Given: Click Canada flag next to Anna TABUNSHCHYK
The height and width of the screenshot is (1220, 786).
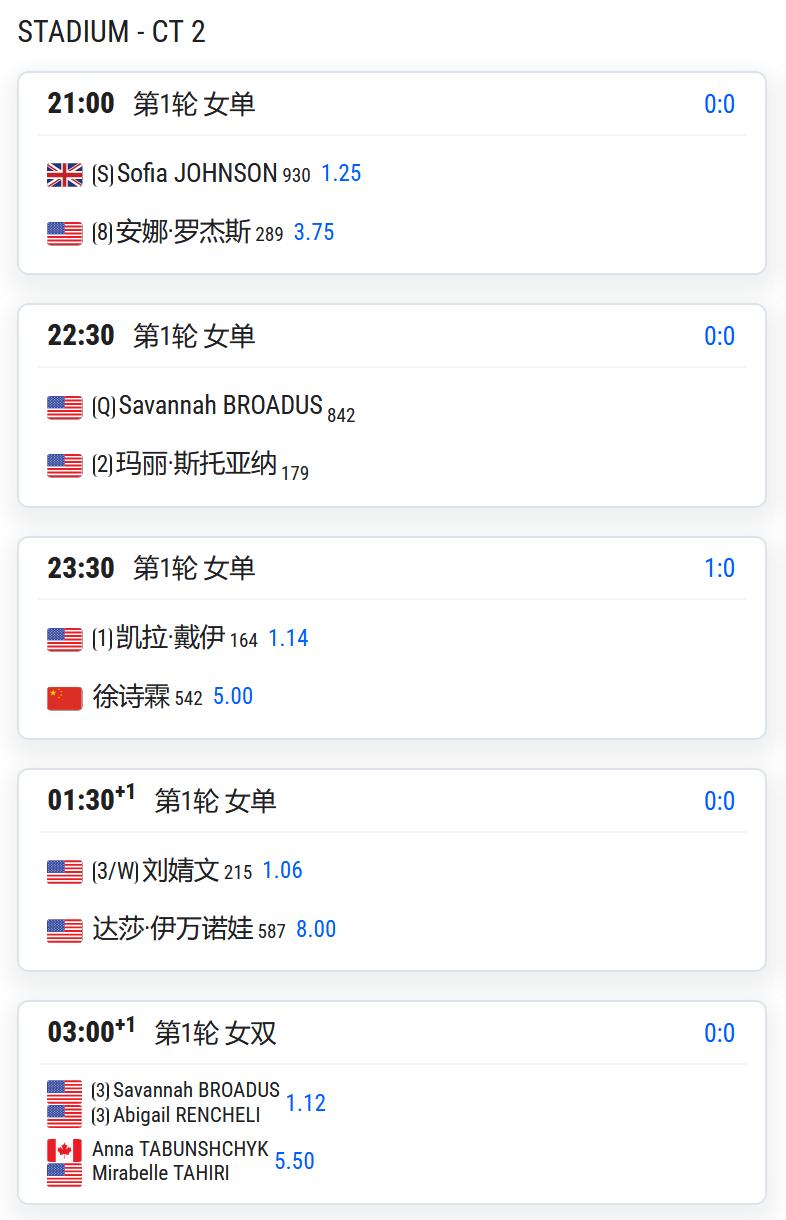Looking at the screenshot, I should pos(65,1151).
